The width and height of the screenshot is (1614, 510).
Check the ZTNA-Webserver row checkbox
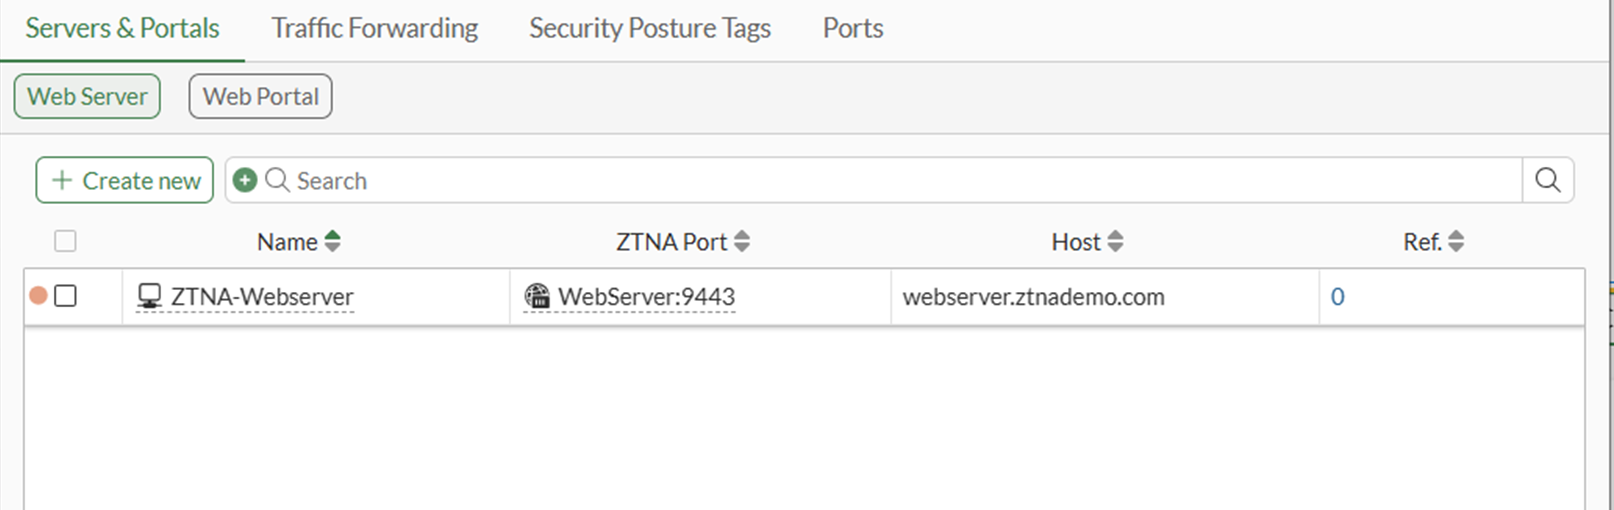click(x=65, y=296)
